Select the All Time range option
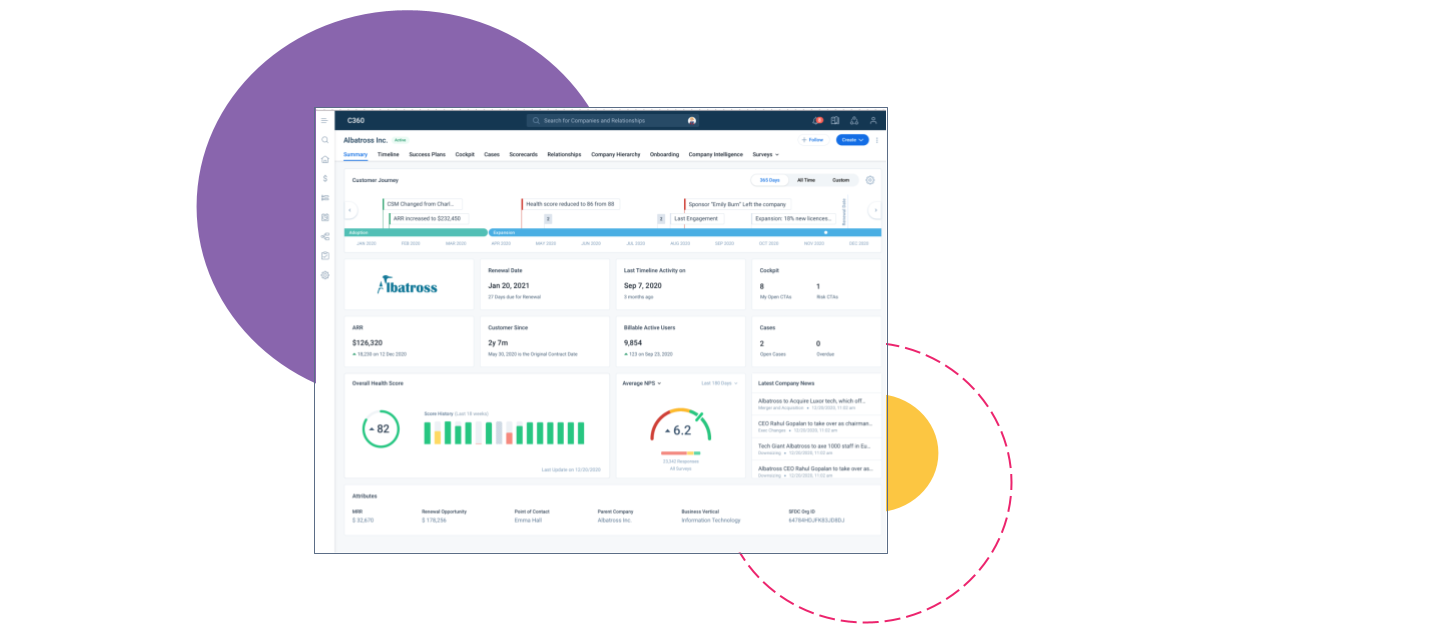This screenshot has height=640, width=1440. tap(806, 180)
